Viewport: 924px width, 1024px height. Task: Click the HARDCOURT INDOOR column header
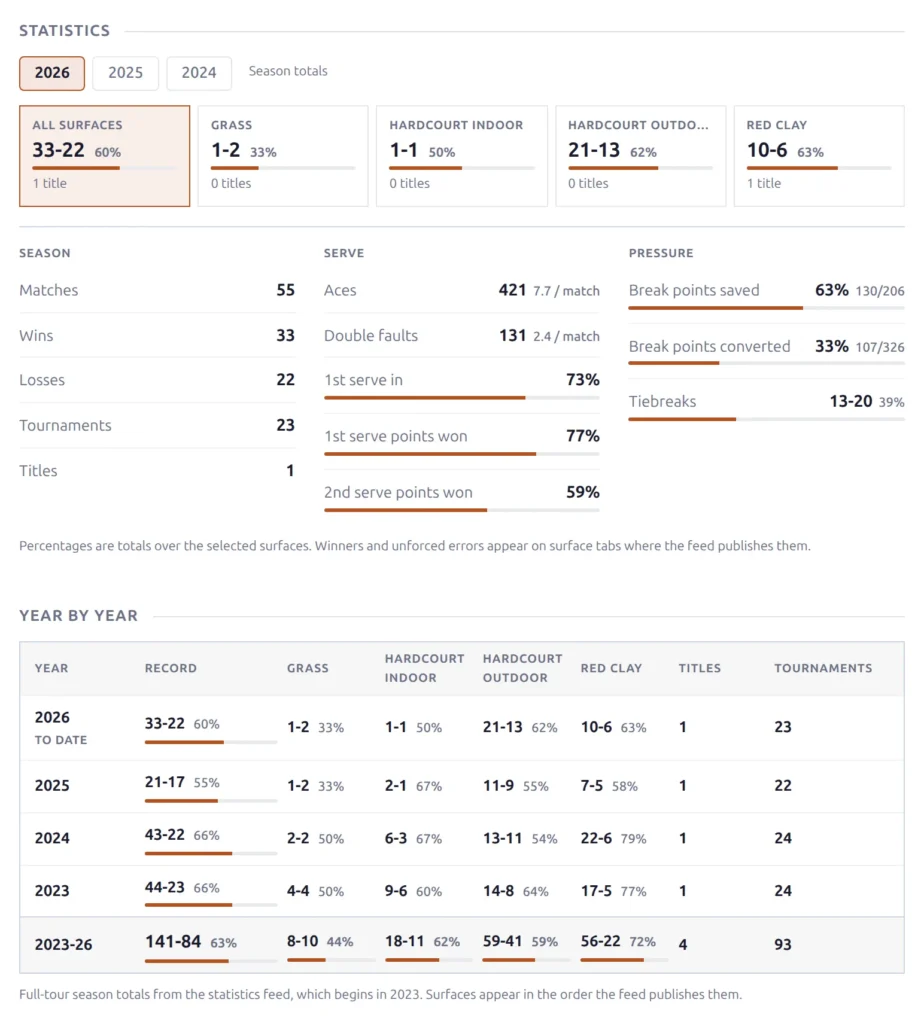pyautogui.click(x=424, y=668)
